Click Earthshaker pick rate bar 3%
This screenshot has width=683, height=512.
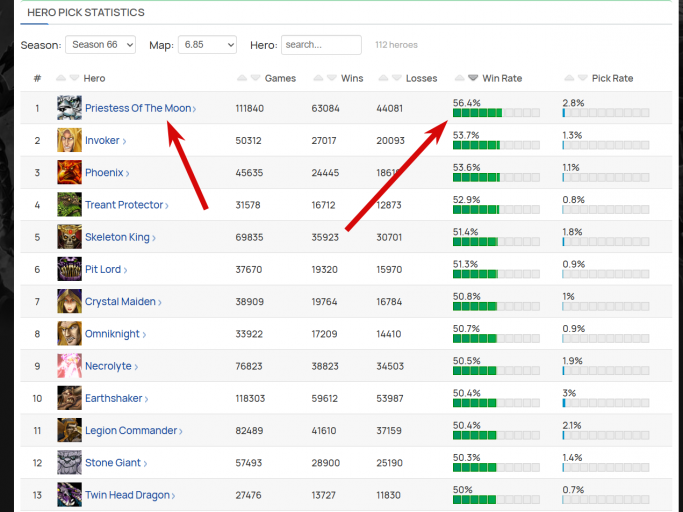(x=605, y=403)
